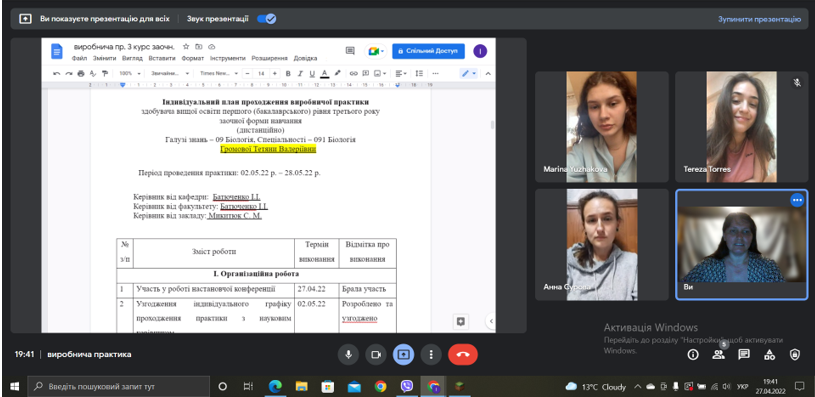Open the Змінити menu
Viewport: 815px width, 397px height.
[x=104, y=58]
